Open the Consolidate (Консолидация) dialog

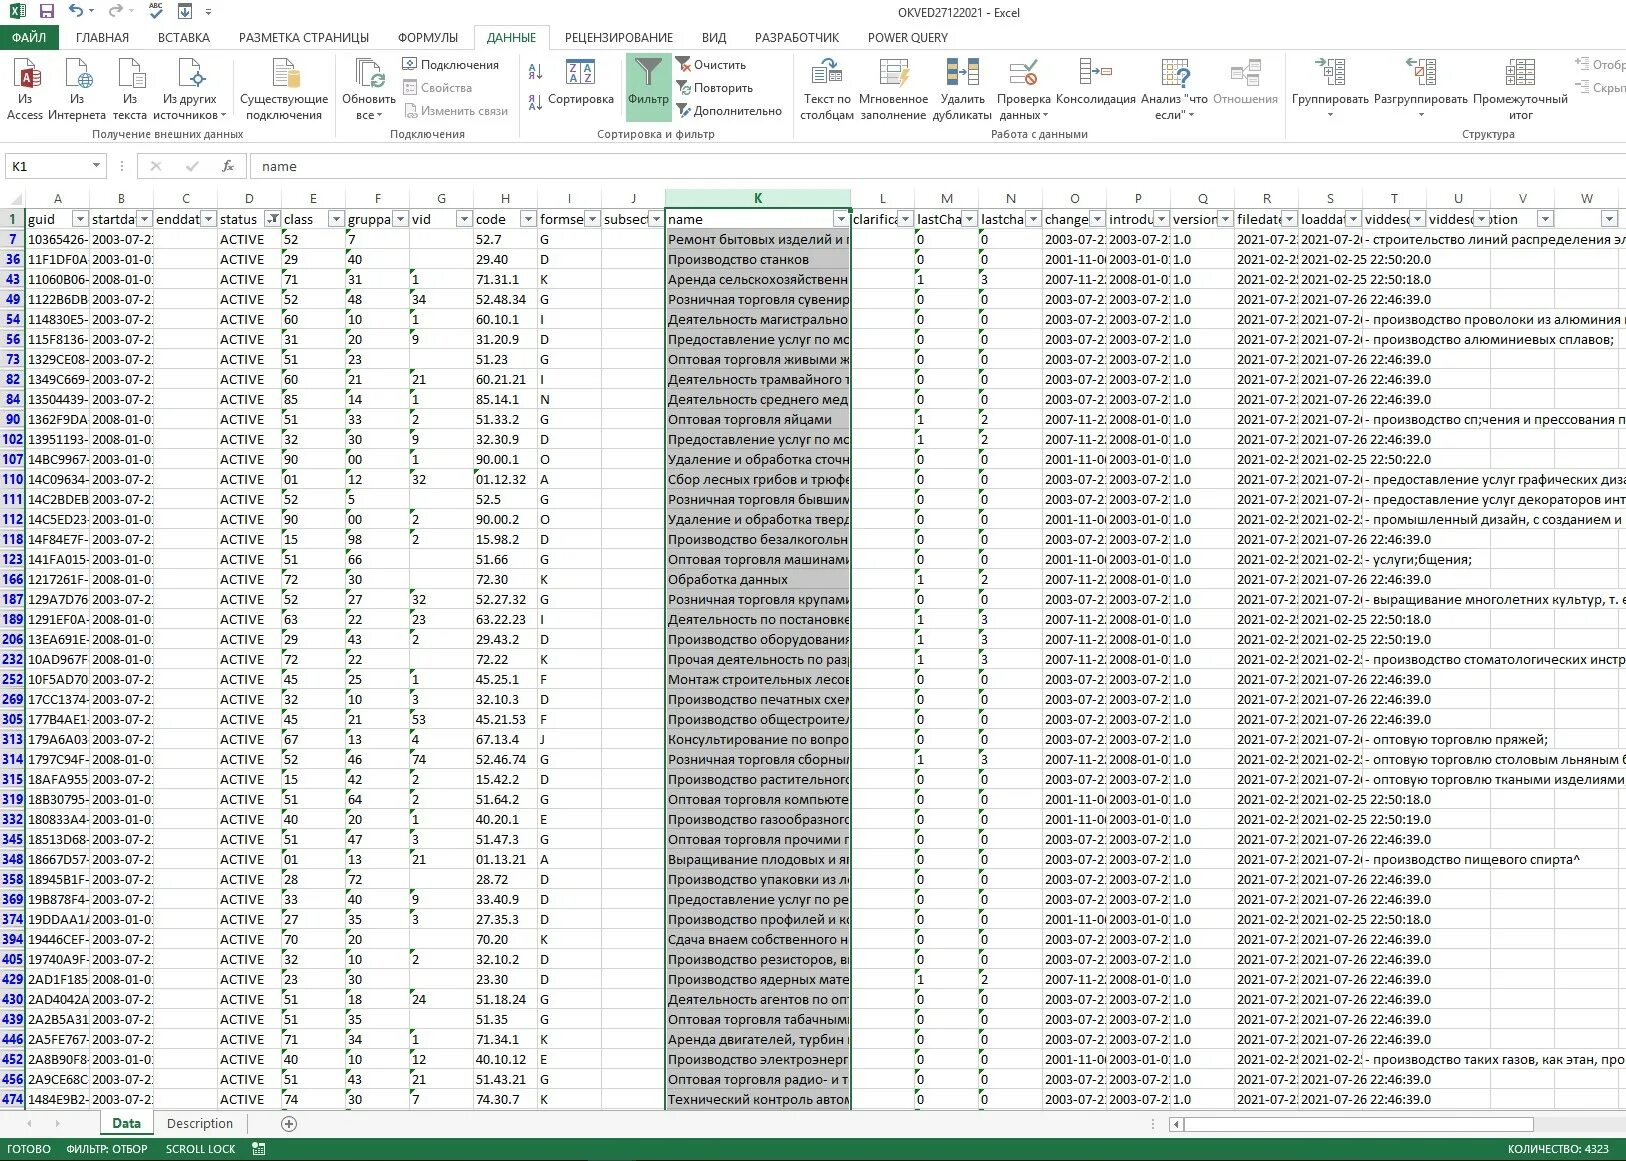click(x=1096, y=82)
